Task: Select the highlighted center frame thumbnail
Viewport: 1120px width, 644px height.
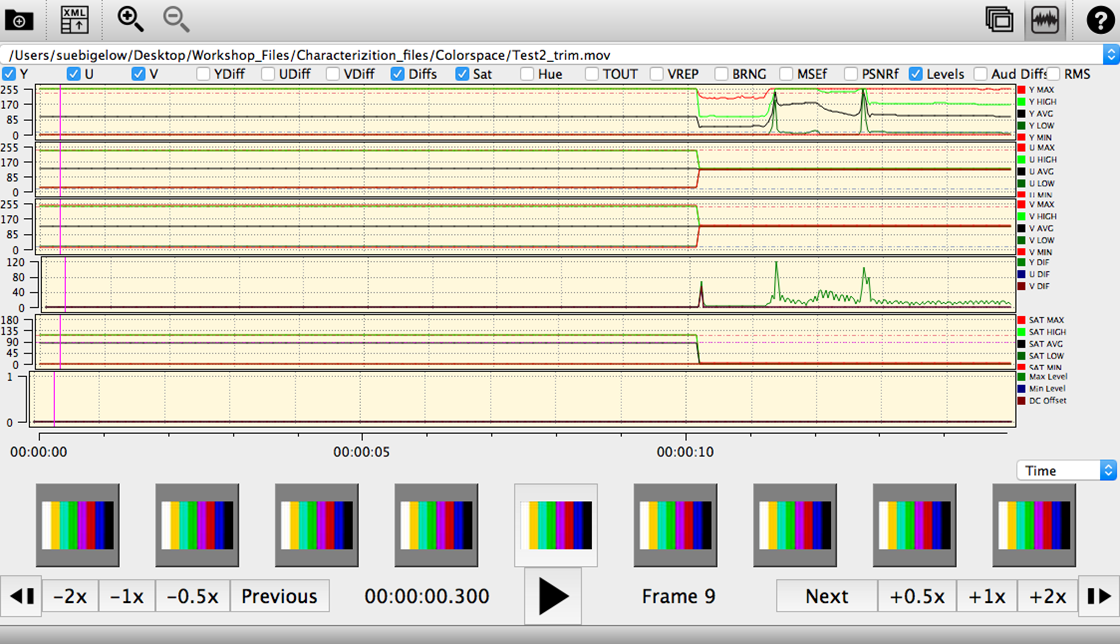Action: 556,525
